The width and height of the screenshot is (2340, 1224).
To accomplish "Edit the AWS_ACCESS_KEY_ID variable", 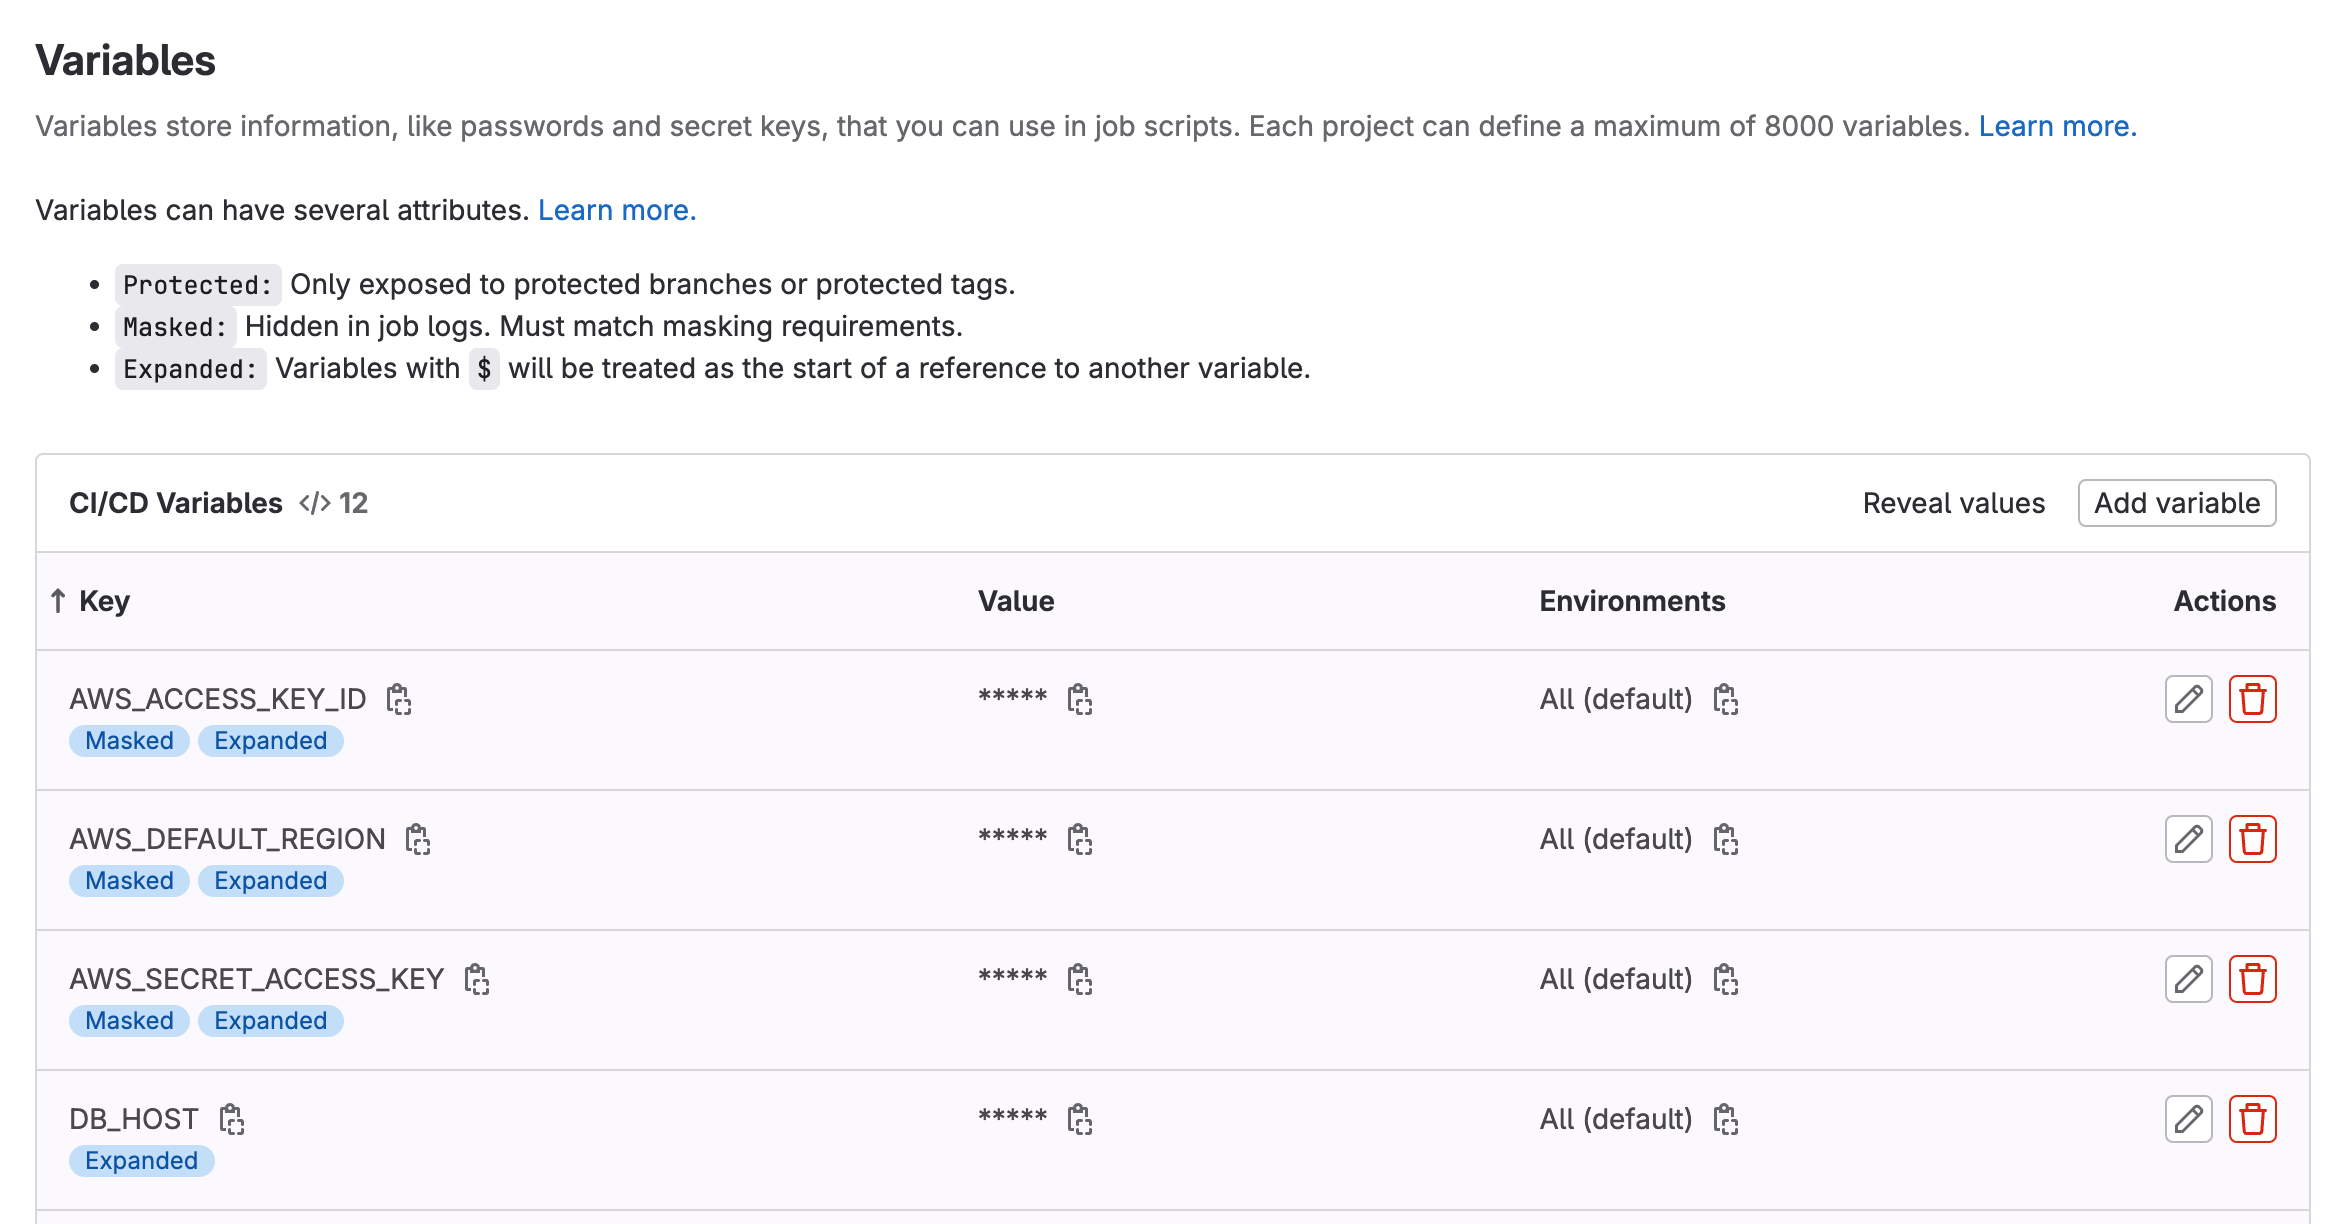I will pos(2188,699).
